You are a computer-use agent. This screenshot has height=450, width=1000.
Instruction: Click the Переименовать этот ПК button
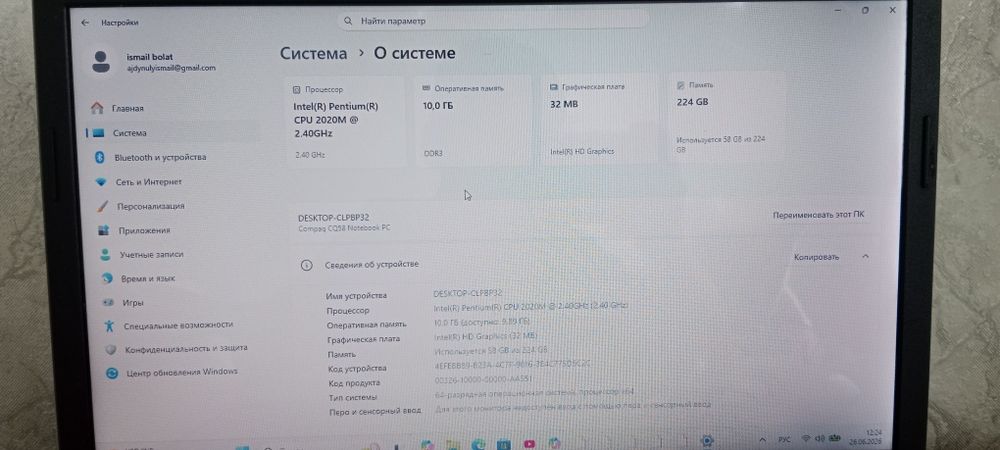tap(819, 215)
